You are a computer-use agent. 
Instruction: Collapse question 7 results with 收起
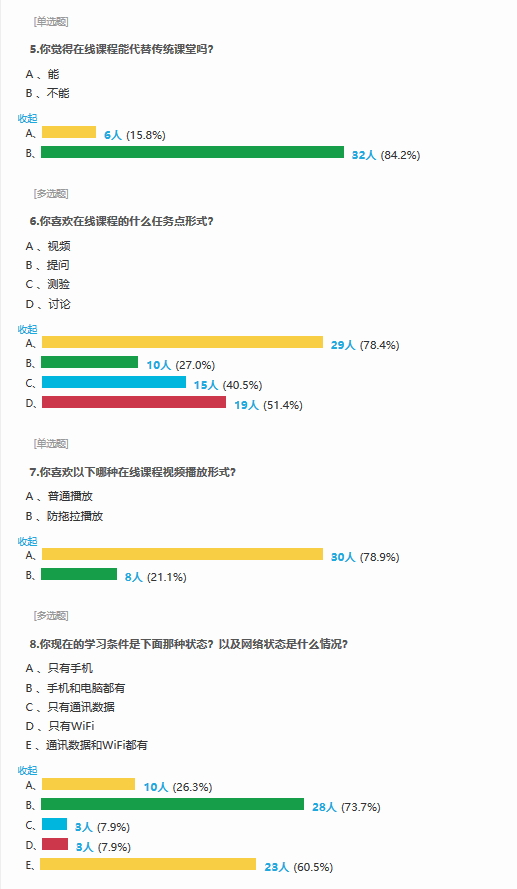click(x=27, y=541)
